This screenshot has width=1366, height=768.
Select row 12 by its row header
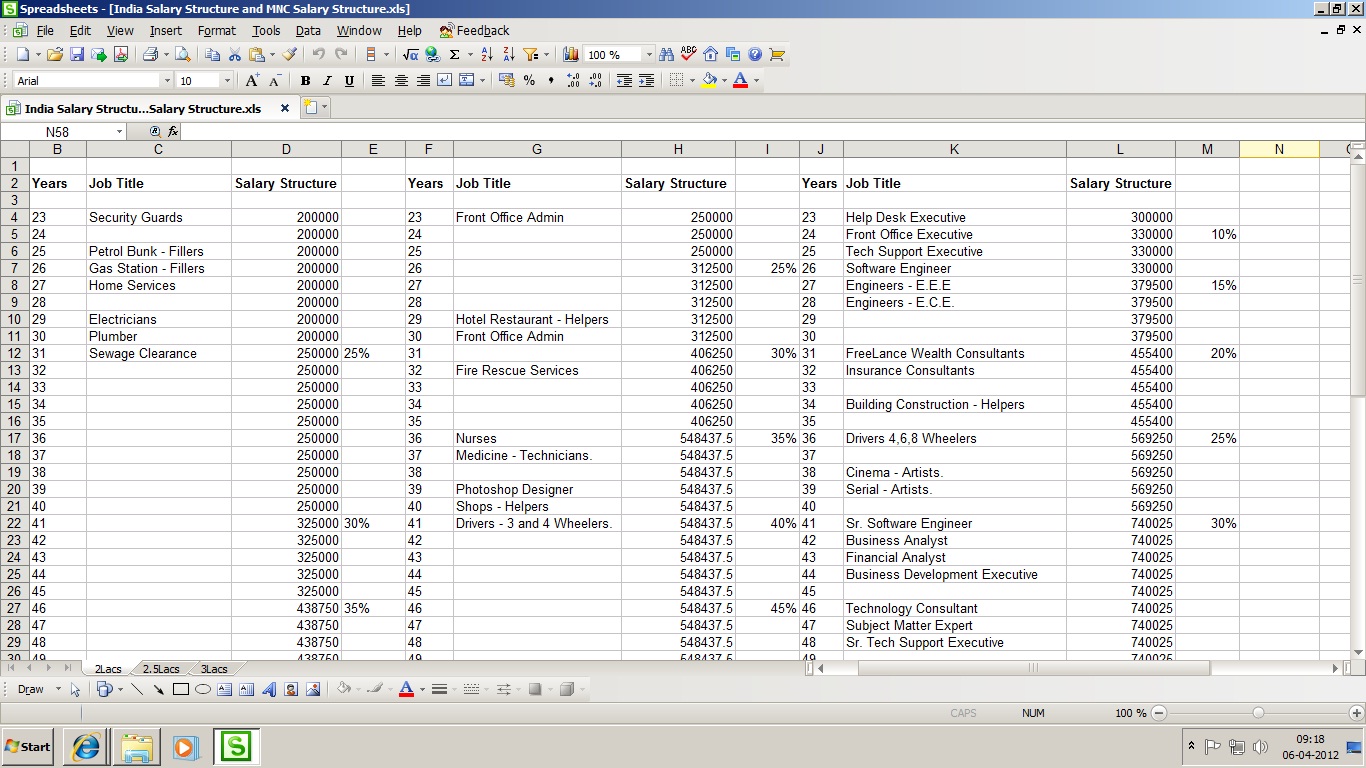[x=15, y=353]
